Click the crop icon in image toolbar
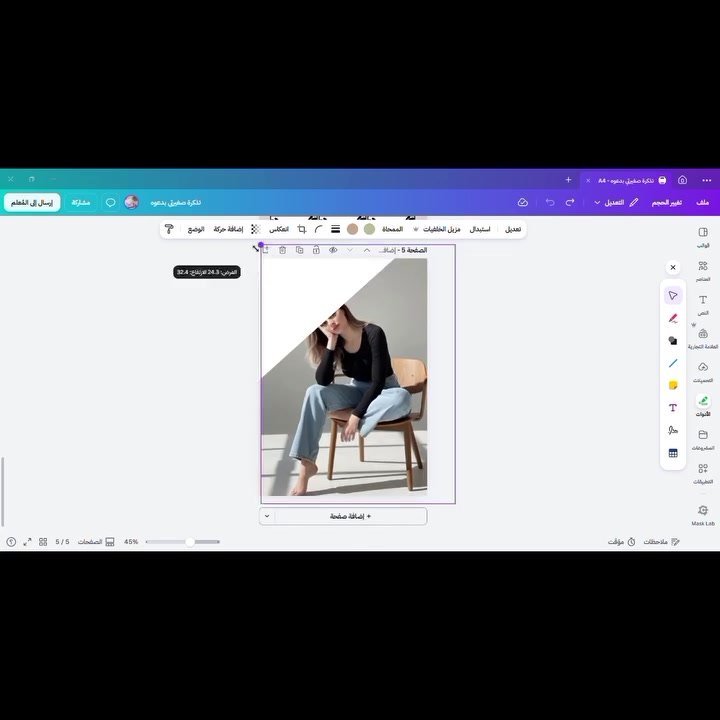The image size is (720, 720). [x=302, y=229]
